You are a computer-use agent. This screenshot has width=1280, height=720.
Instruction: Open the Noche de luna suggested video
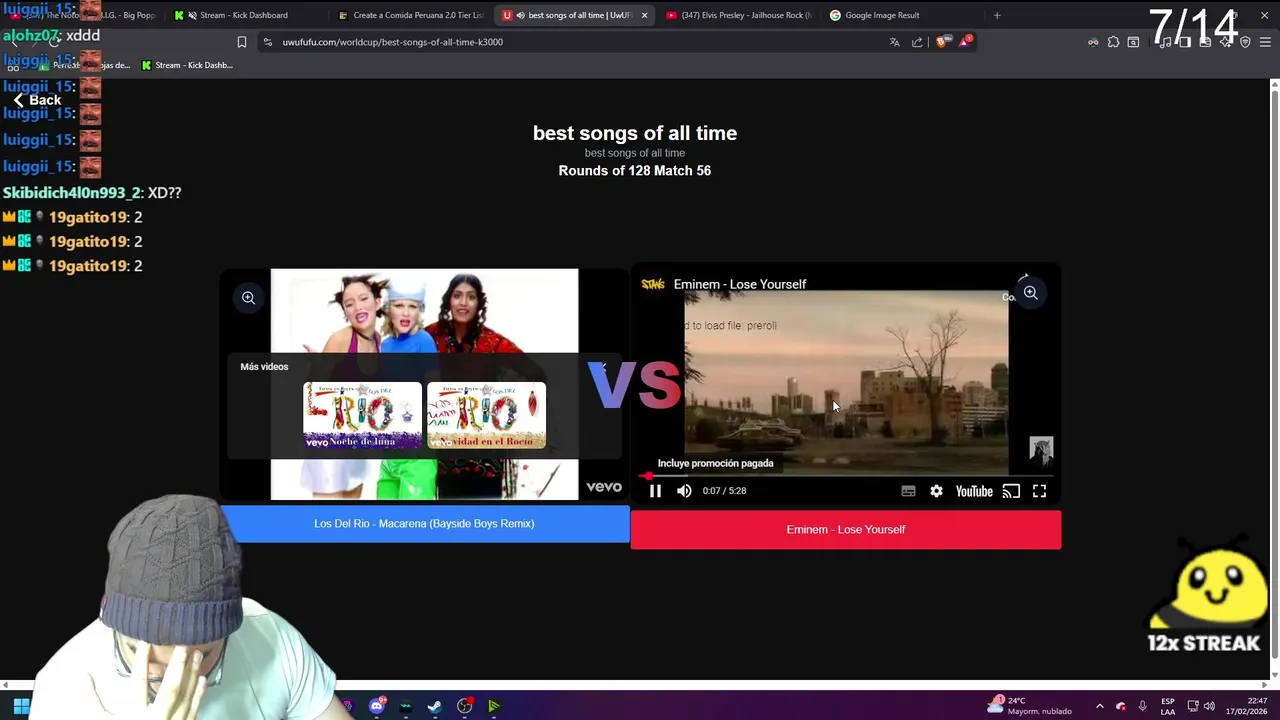click(362, 415)
